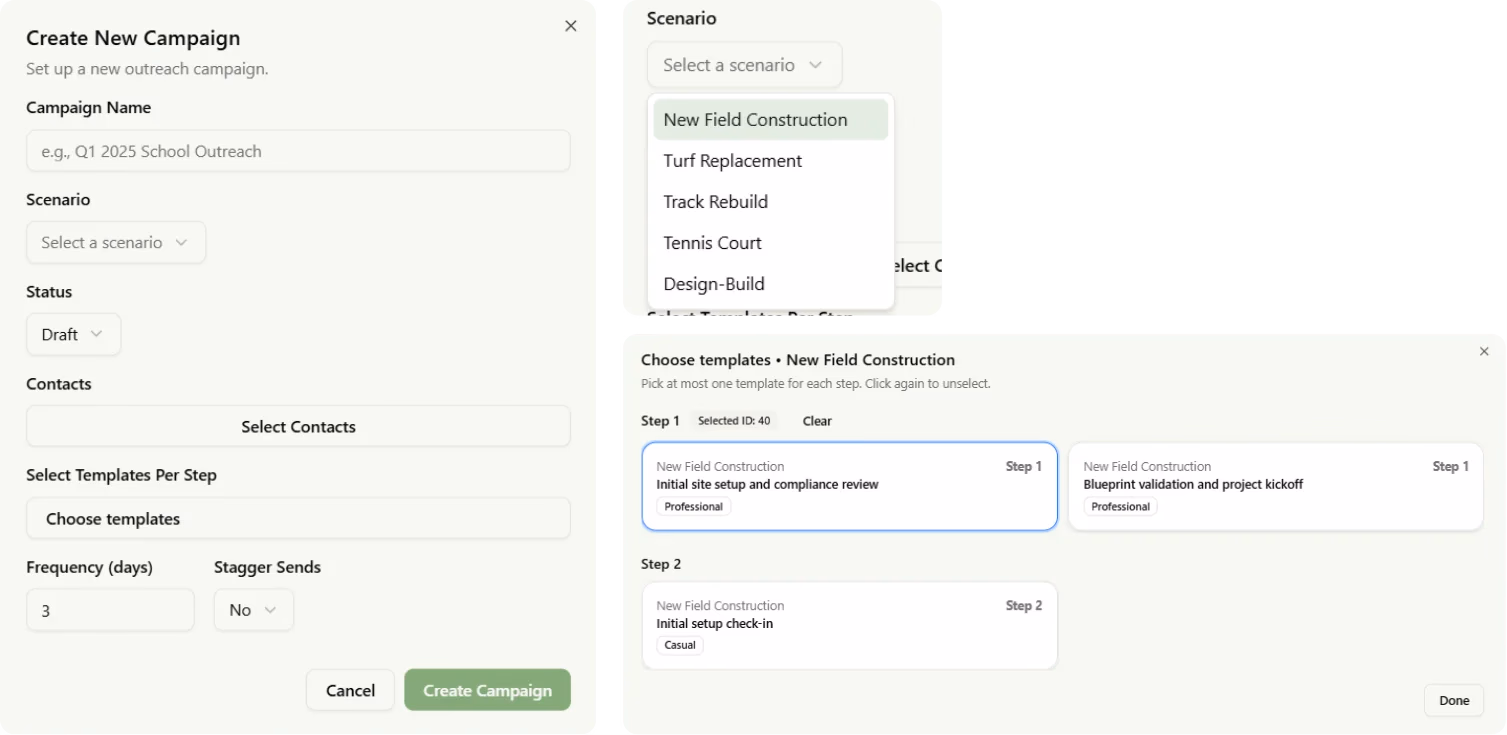
Task: Click the Selected ID: 40 badge
Action: click(734, 421)
